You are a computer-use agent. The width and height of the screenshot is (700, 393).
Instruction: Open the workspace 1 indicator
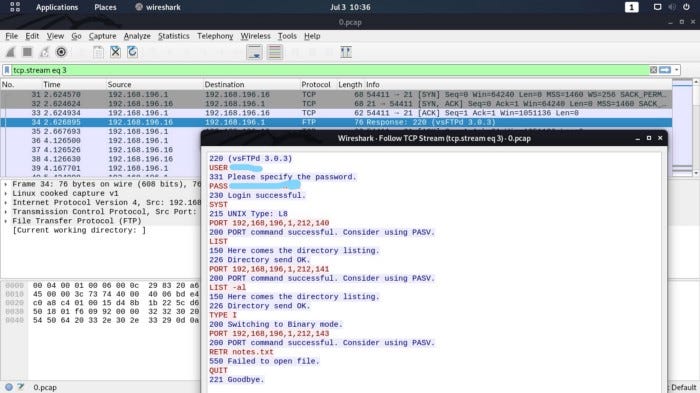[x=631, y=7]
